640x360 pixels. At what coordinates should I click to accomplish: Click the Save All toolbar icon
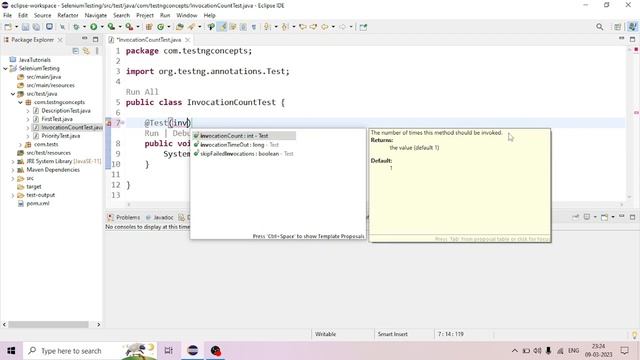[x=36, y=27]
